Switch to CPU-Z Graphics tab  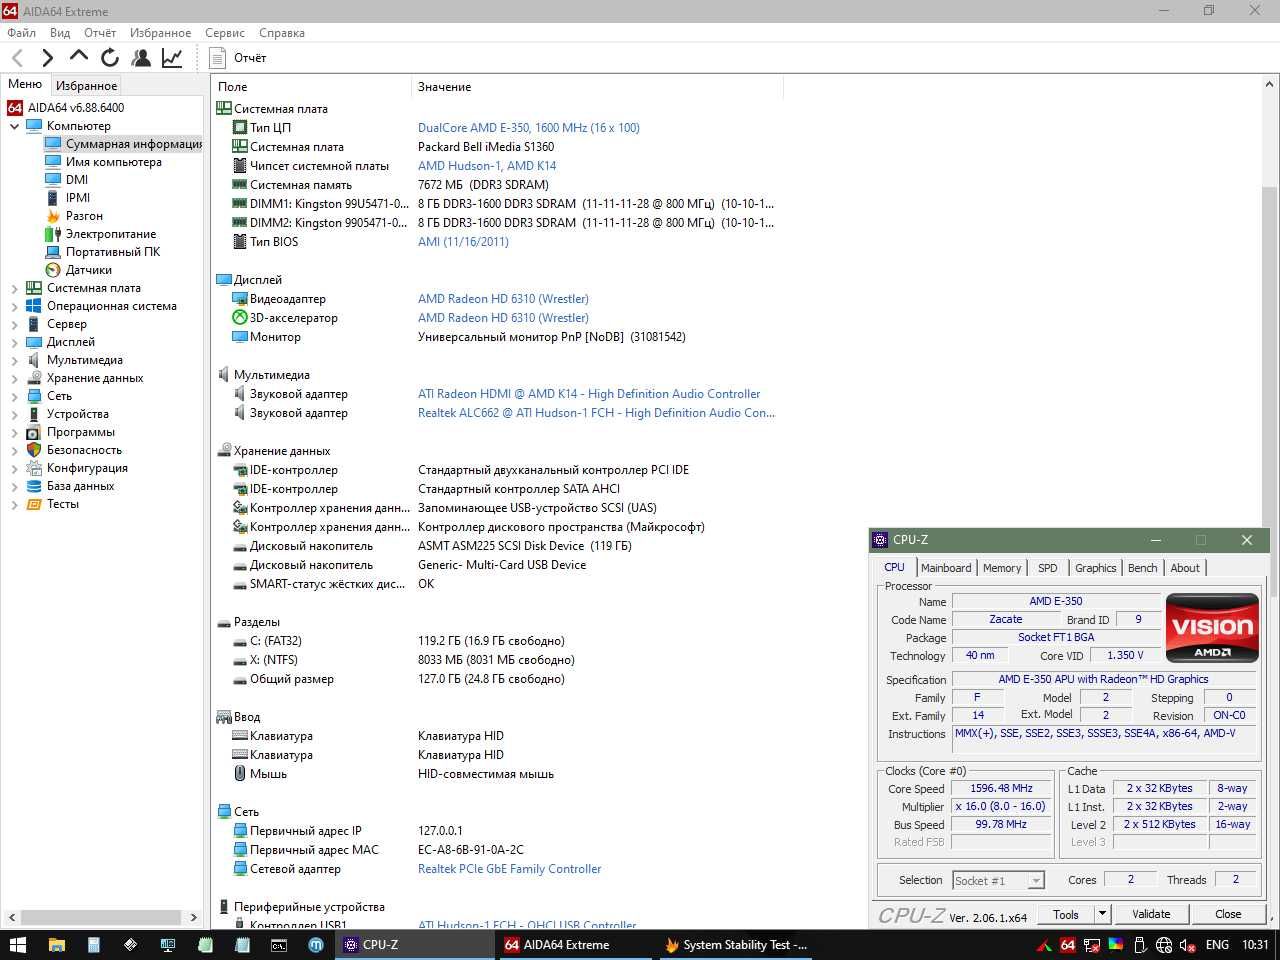click(1095, 568)
